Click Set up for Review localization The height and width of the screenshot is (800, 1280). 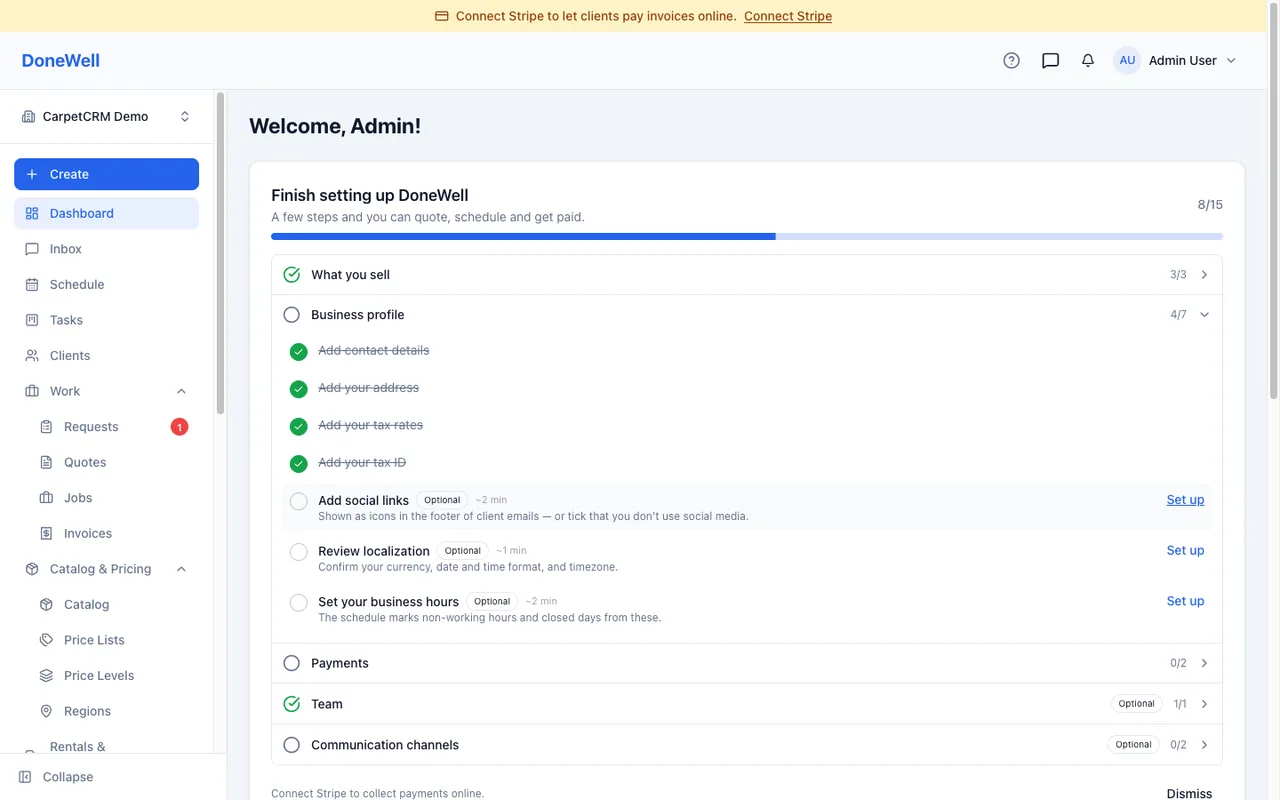(1185, 550)
